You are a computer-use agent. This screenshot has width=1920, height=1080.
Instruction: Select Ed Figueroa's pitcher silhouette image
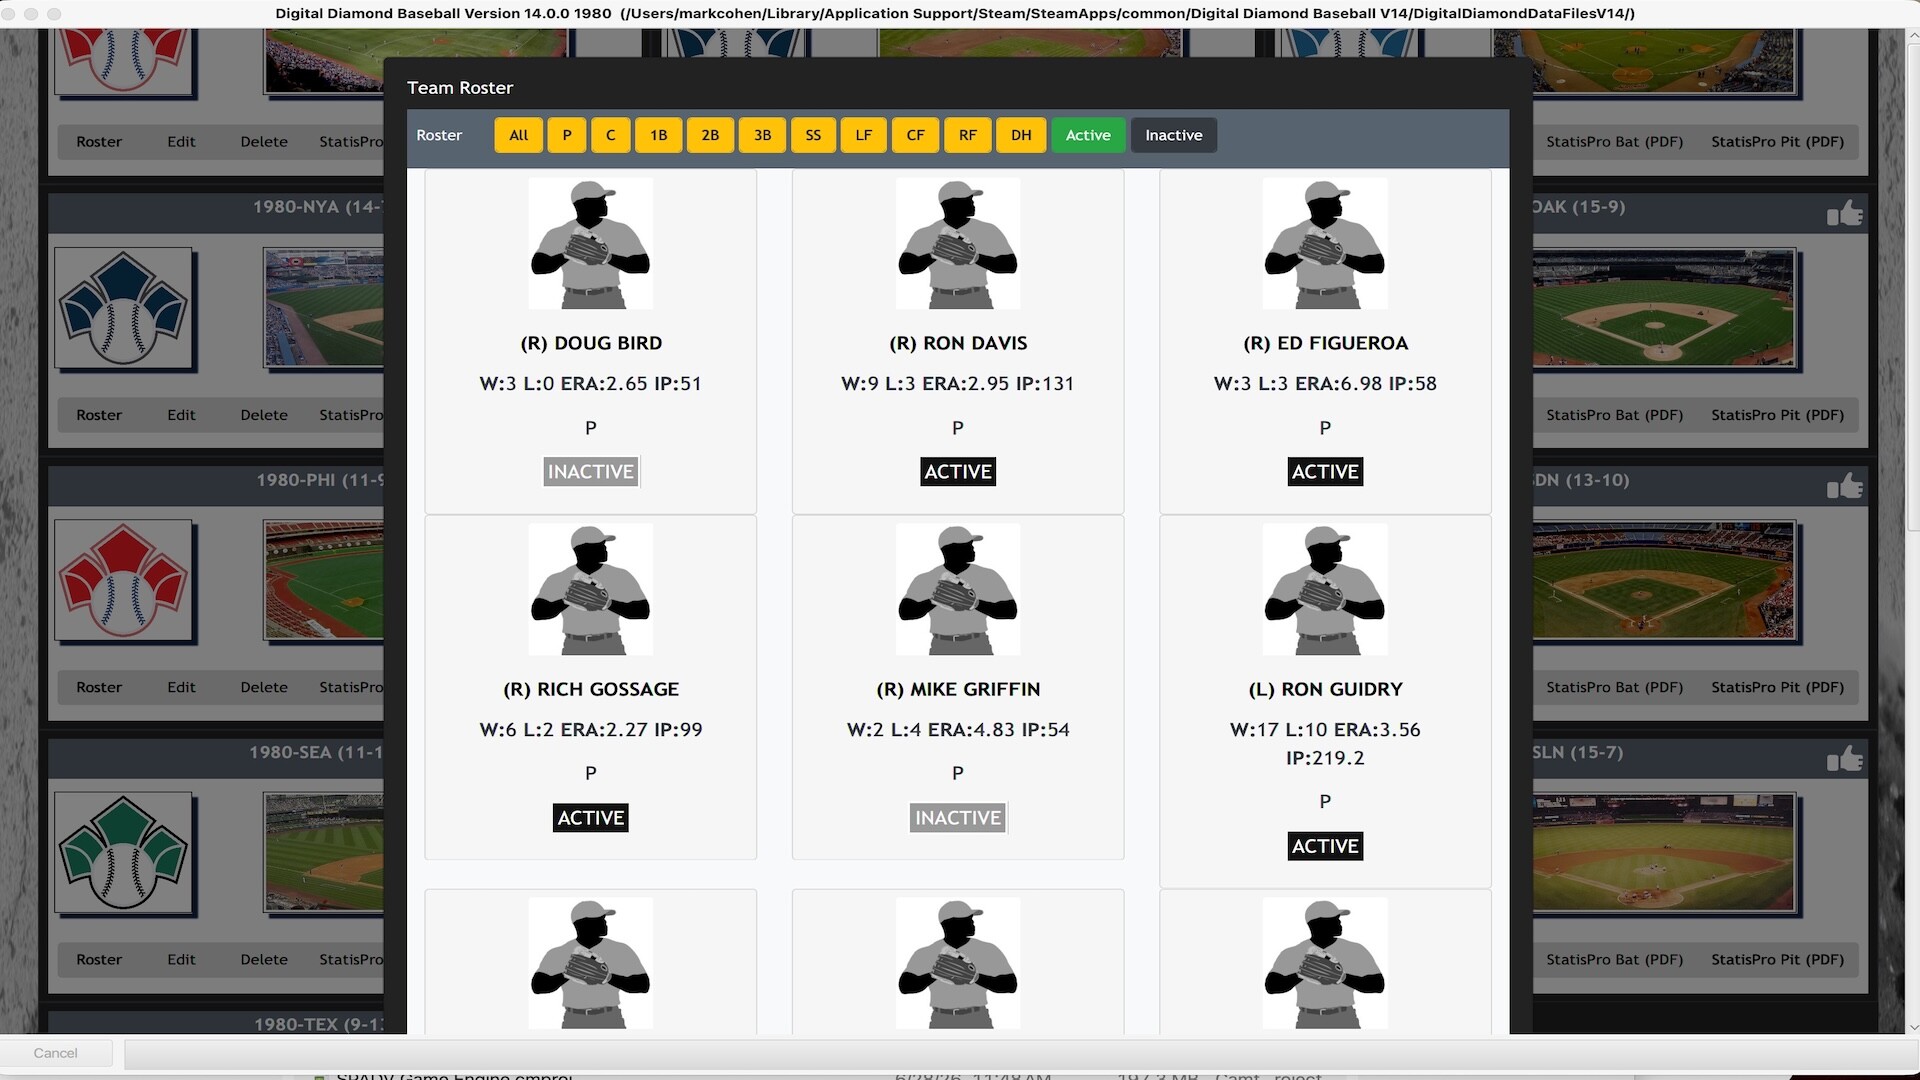point(1325,243)
